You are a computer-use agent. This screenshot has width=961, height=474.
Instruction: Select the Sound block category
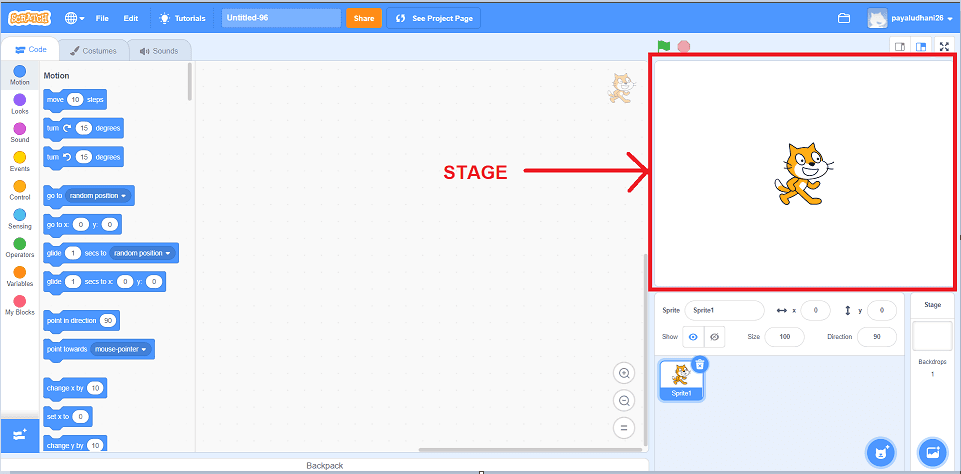pos(20,133)
